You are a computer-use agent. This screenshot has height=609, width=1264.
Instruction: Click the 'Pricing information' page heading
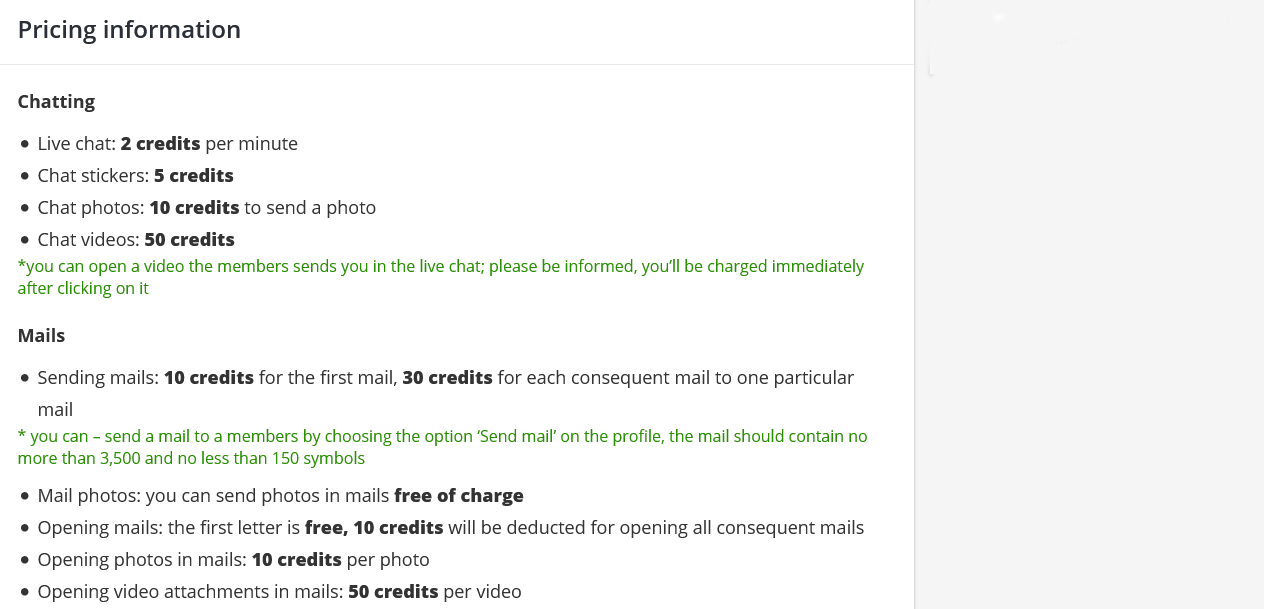(x=129, y=30)
